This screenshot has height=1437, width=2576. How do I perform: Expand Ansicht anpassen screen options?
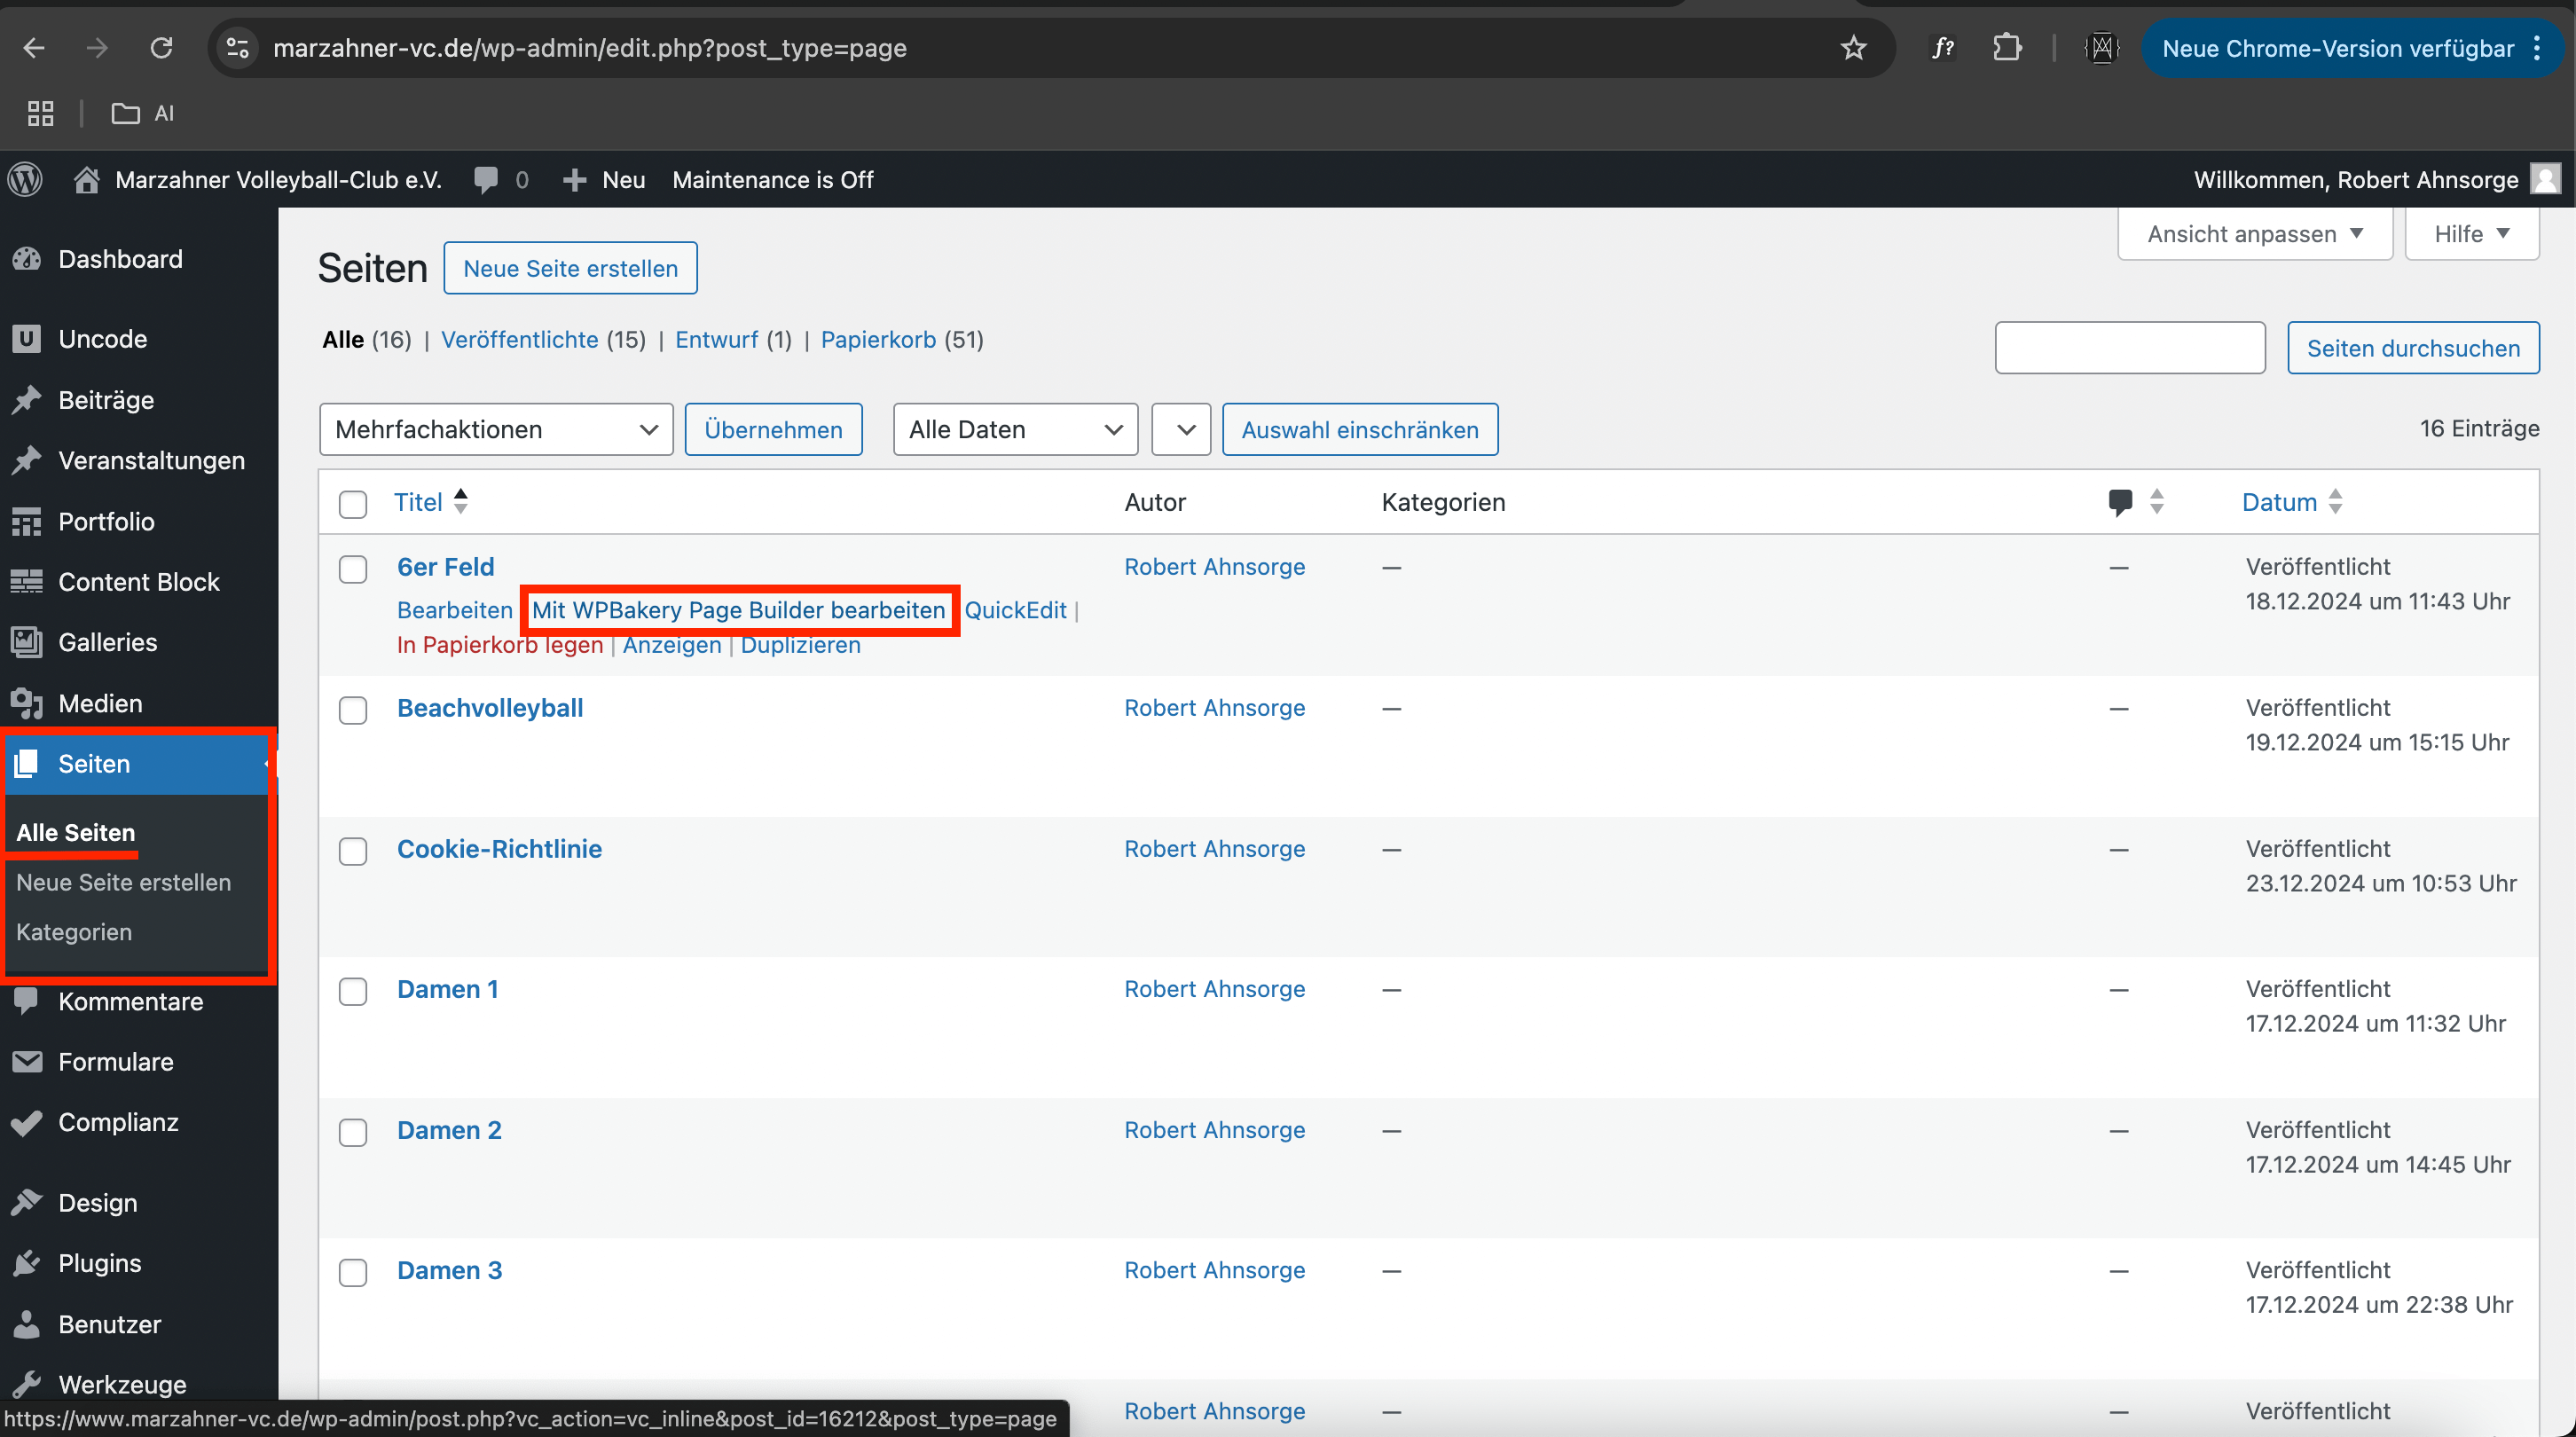pyautogui.click(x=2254, y=234)
